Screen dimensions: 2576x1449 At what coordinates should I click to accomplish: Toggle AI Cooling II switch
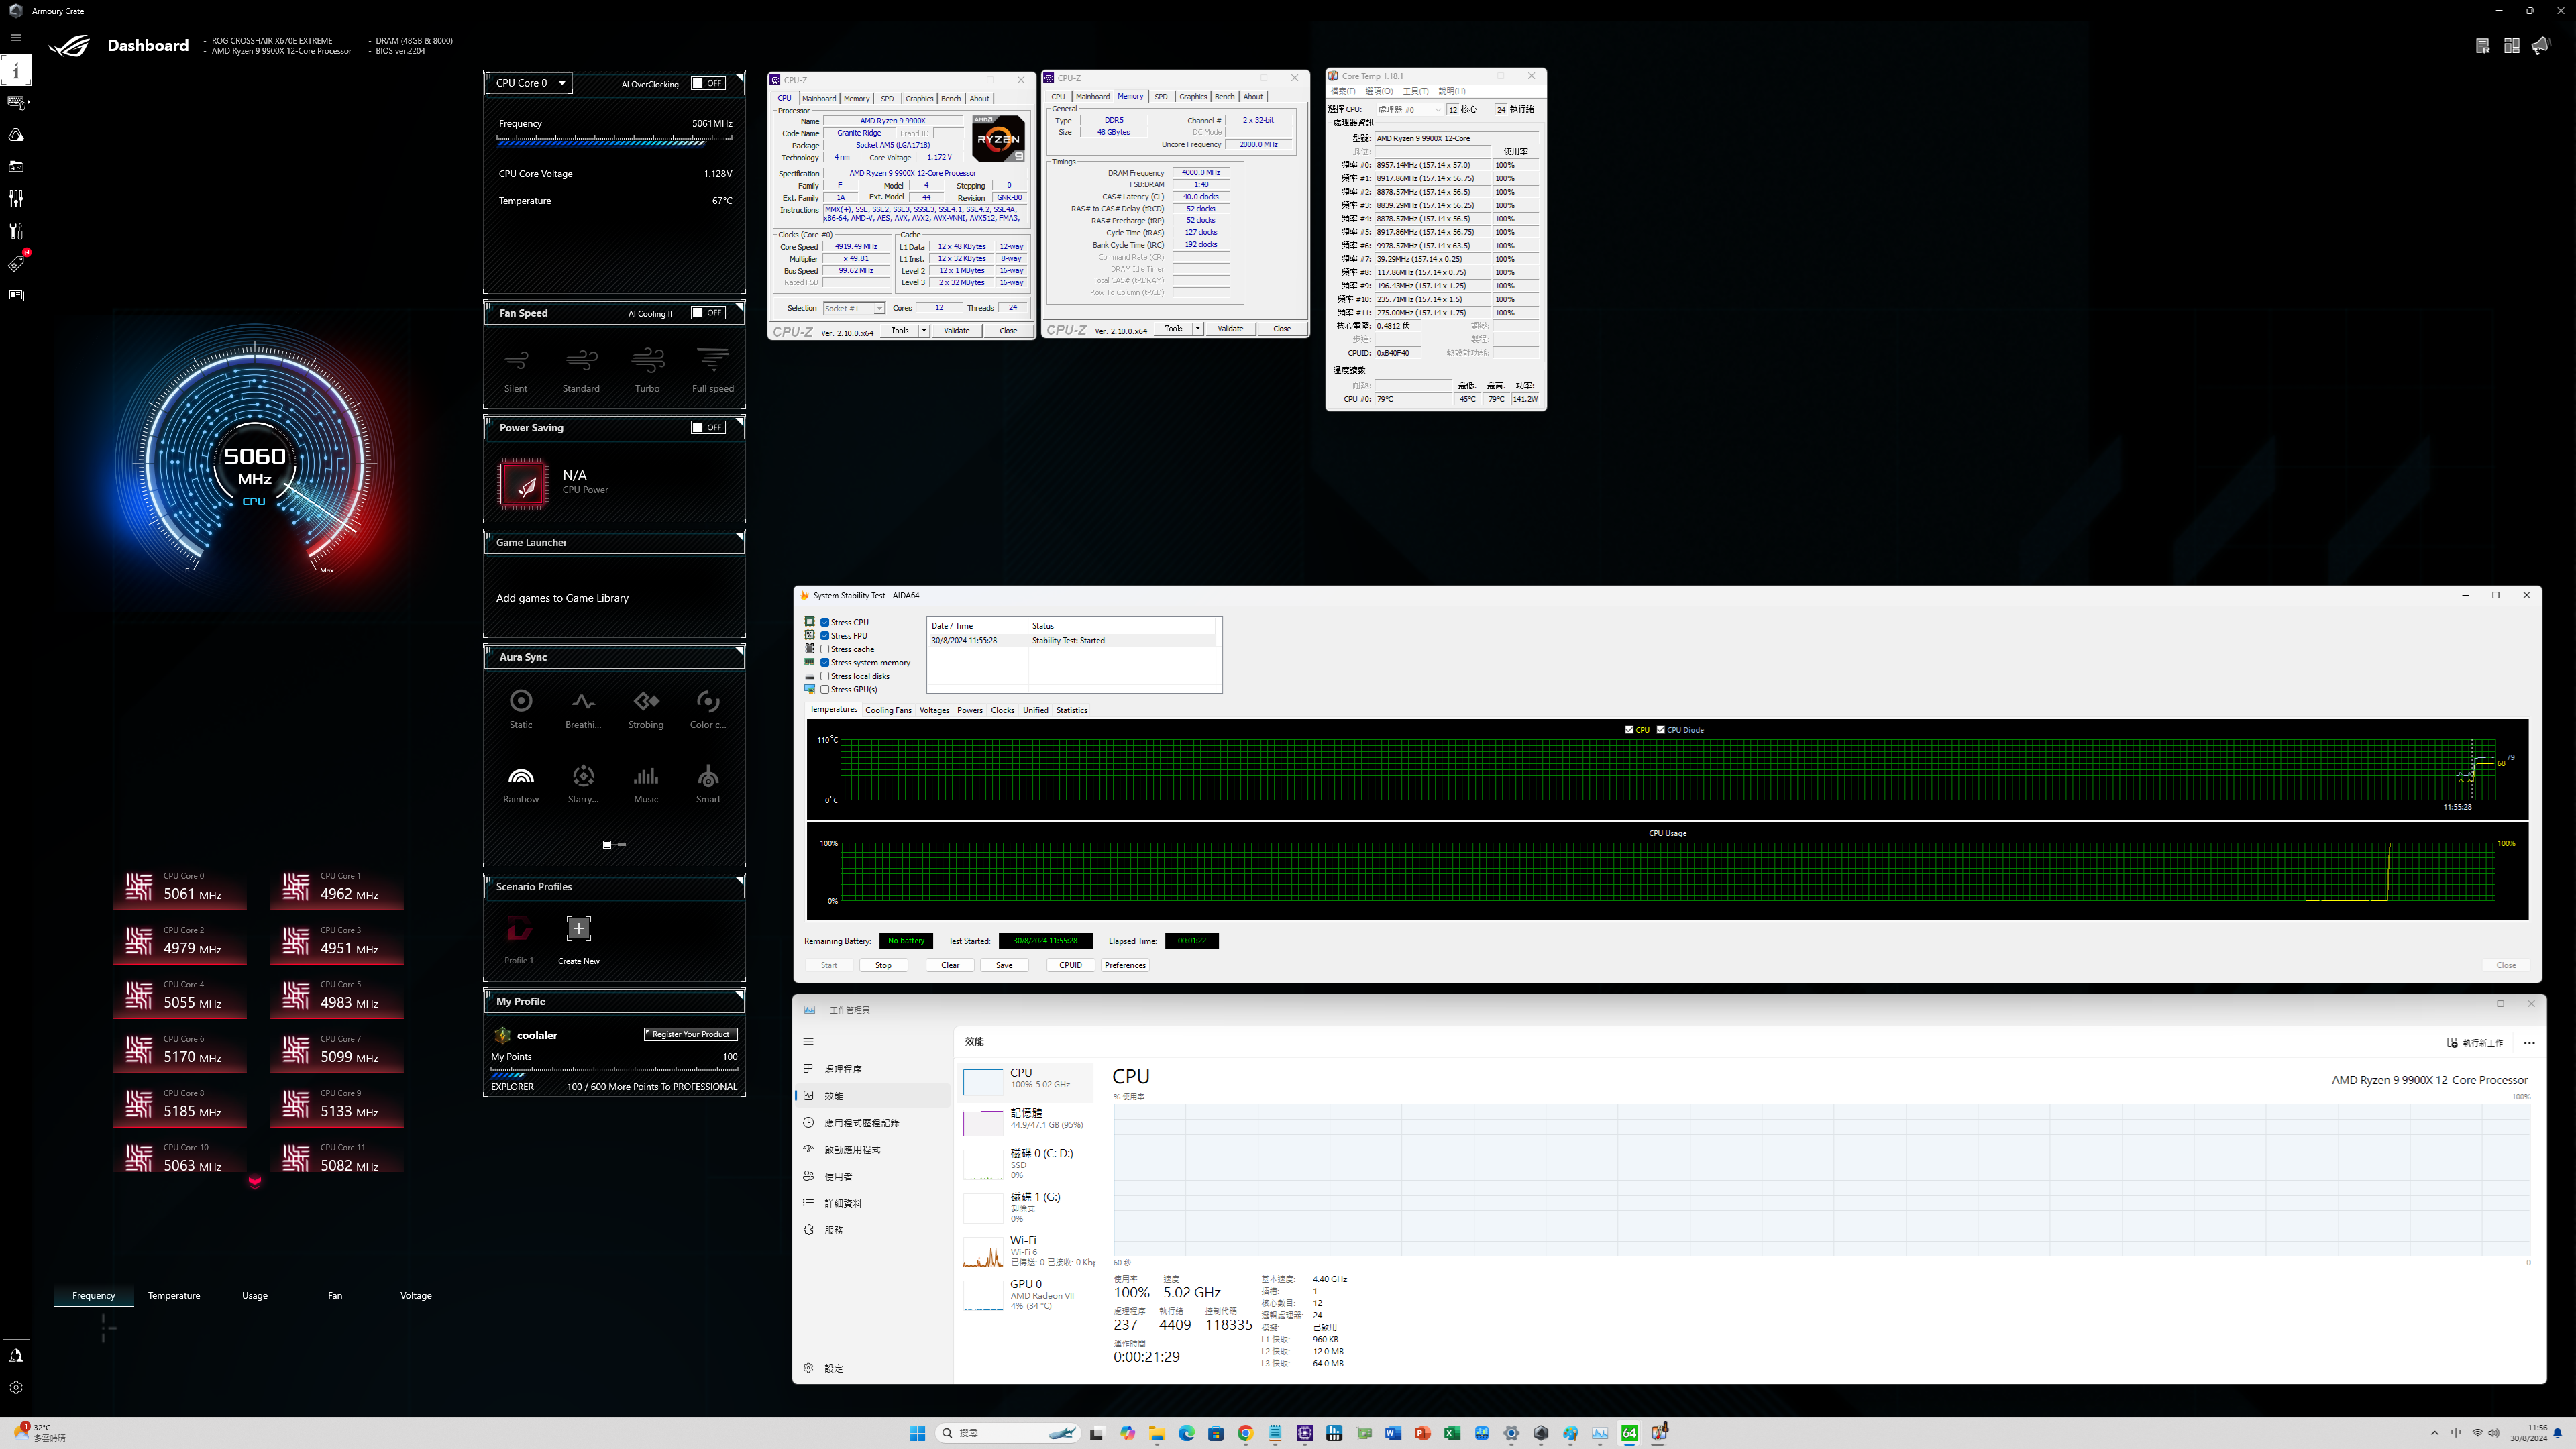[x=708, y=313]
